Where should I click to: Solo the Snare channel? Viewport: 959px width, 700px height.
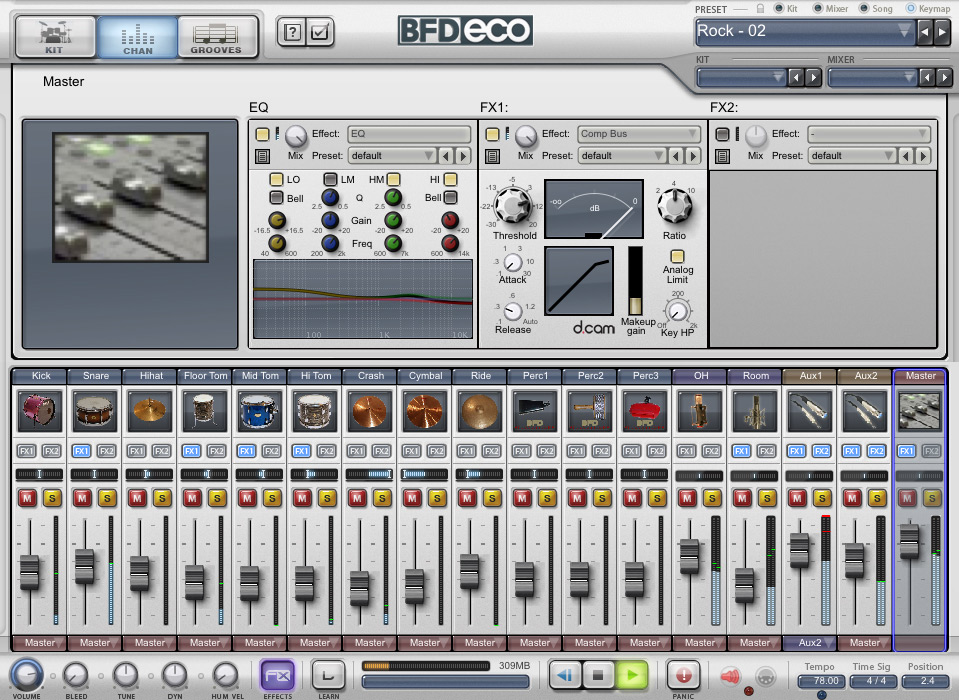[107, 498]
